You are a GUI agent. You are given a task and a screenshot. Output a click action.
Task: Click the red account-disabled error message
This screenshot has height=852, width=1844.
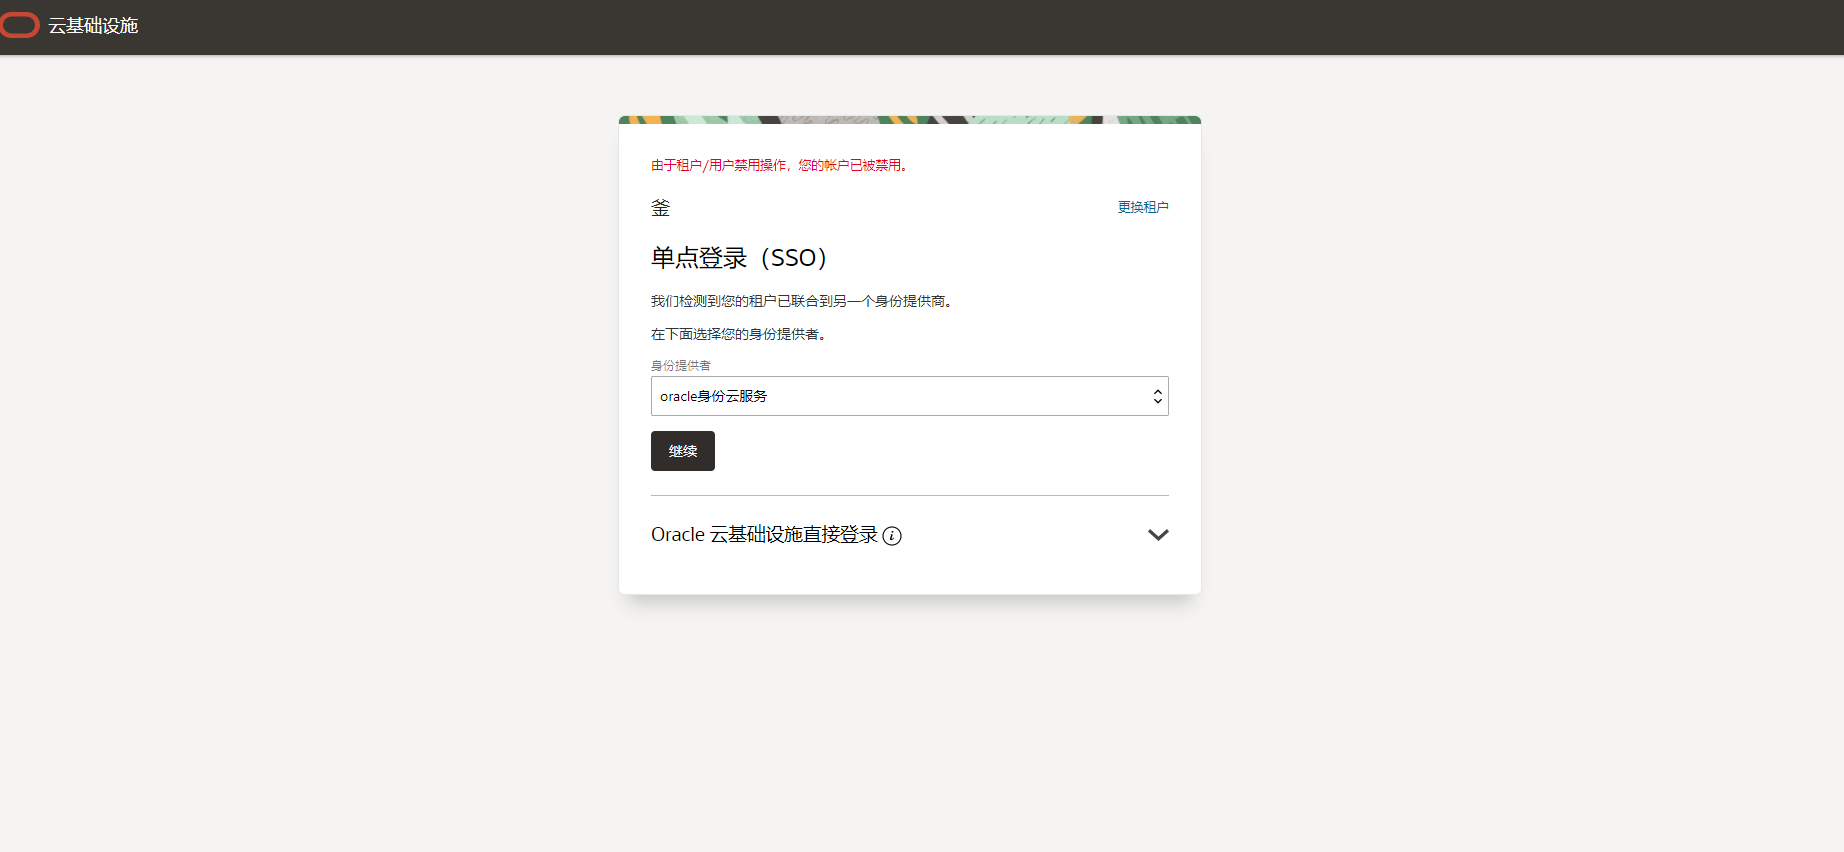point(779,165)
